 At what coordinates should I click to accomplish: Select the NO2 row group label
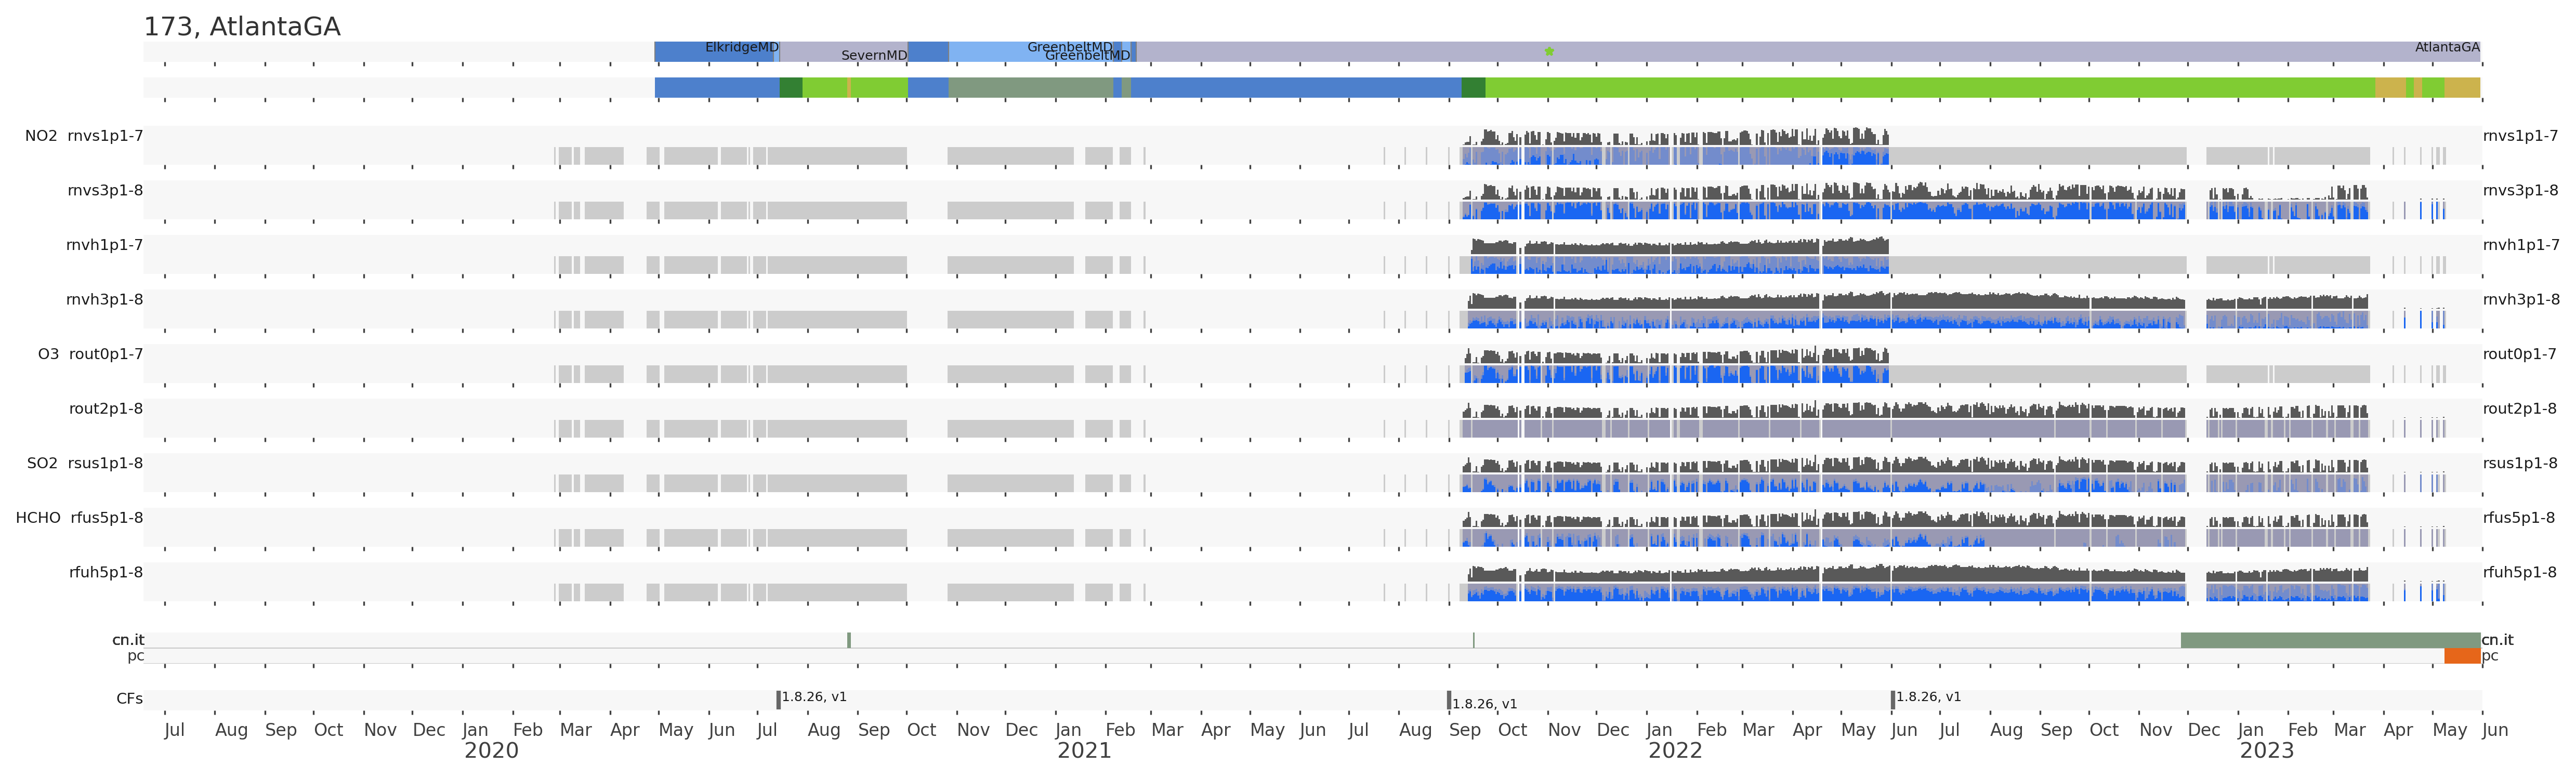pyautogui.click(x=41, y=136)
